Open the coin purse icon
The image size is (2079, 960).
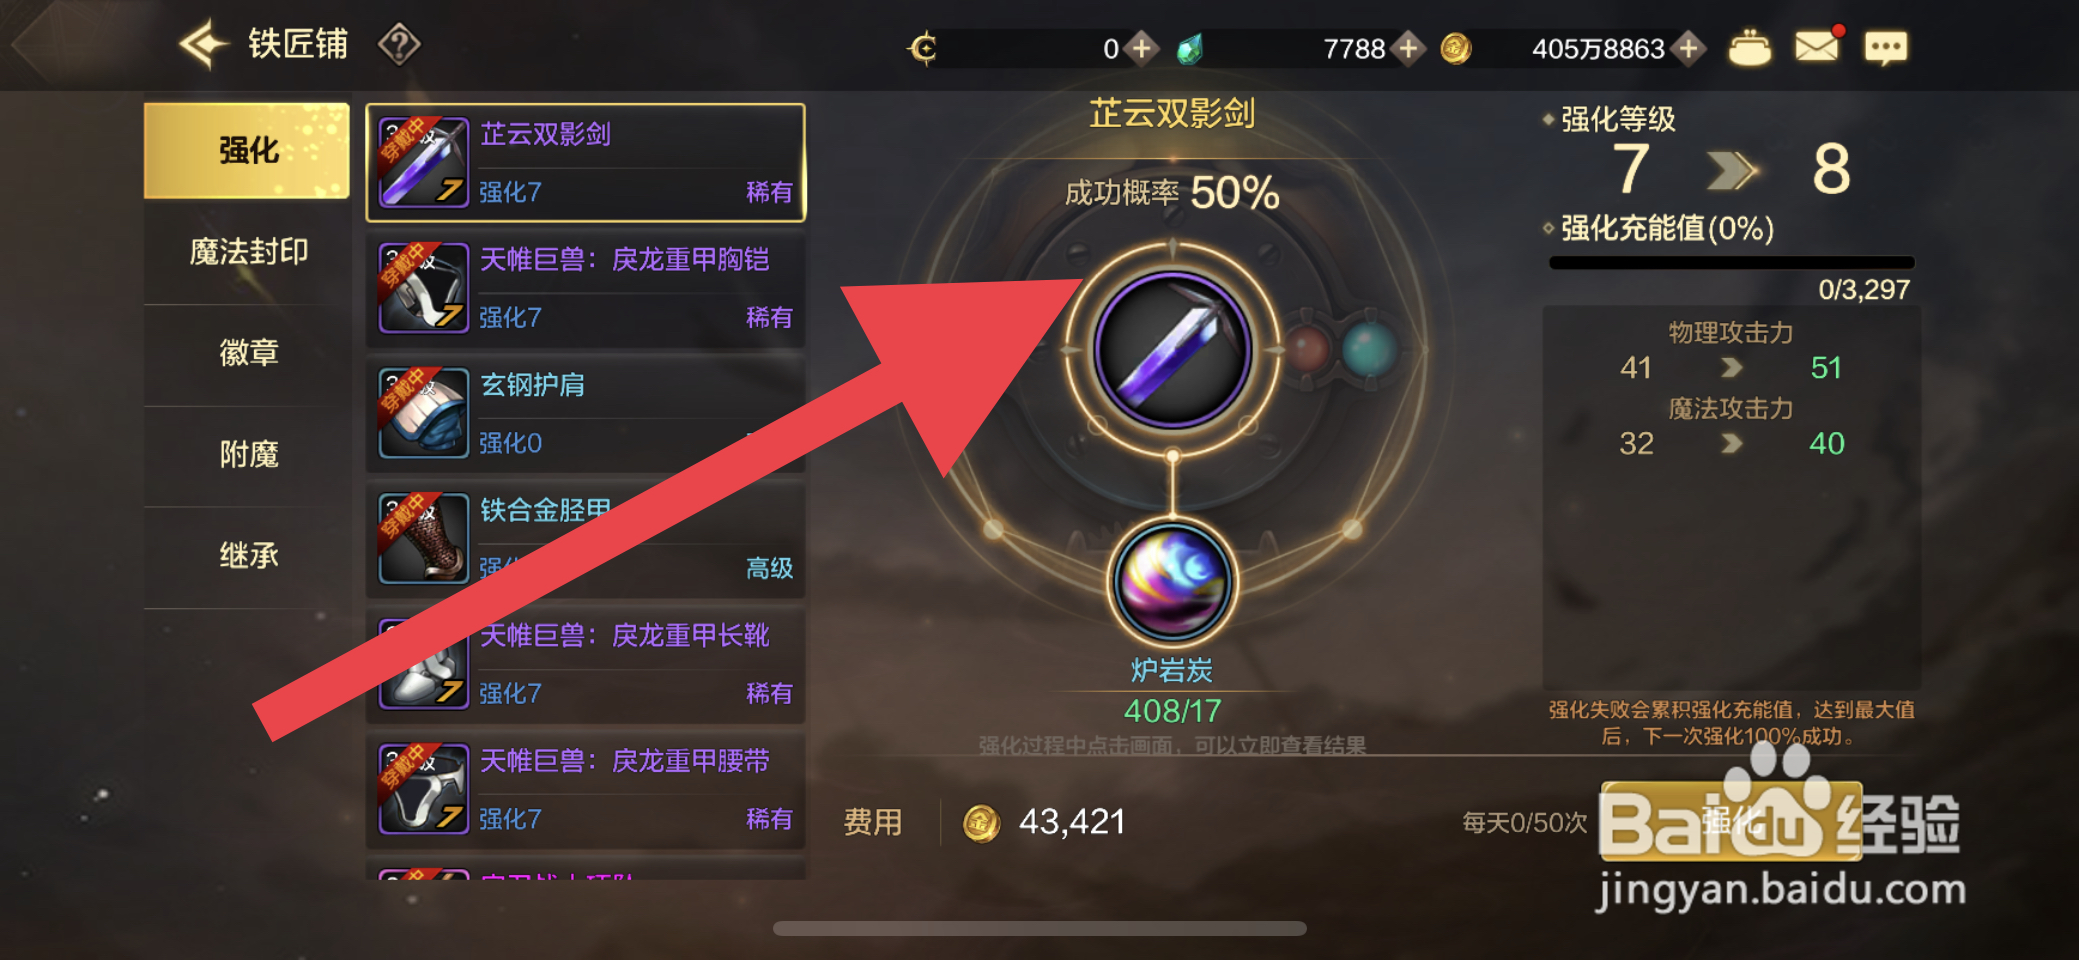point(1749,48)
